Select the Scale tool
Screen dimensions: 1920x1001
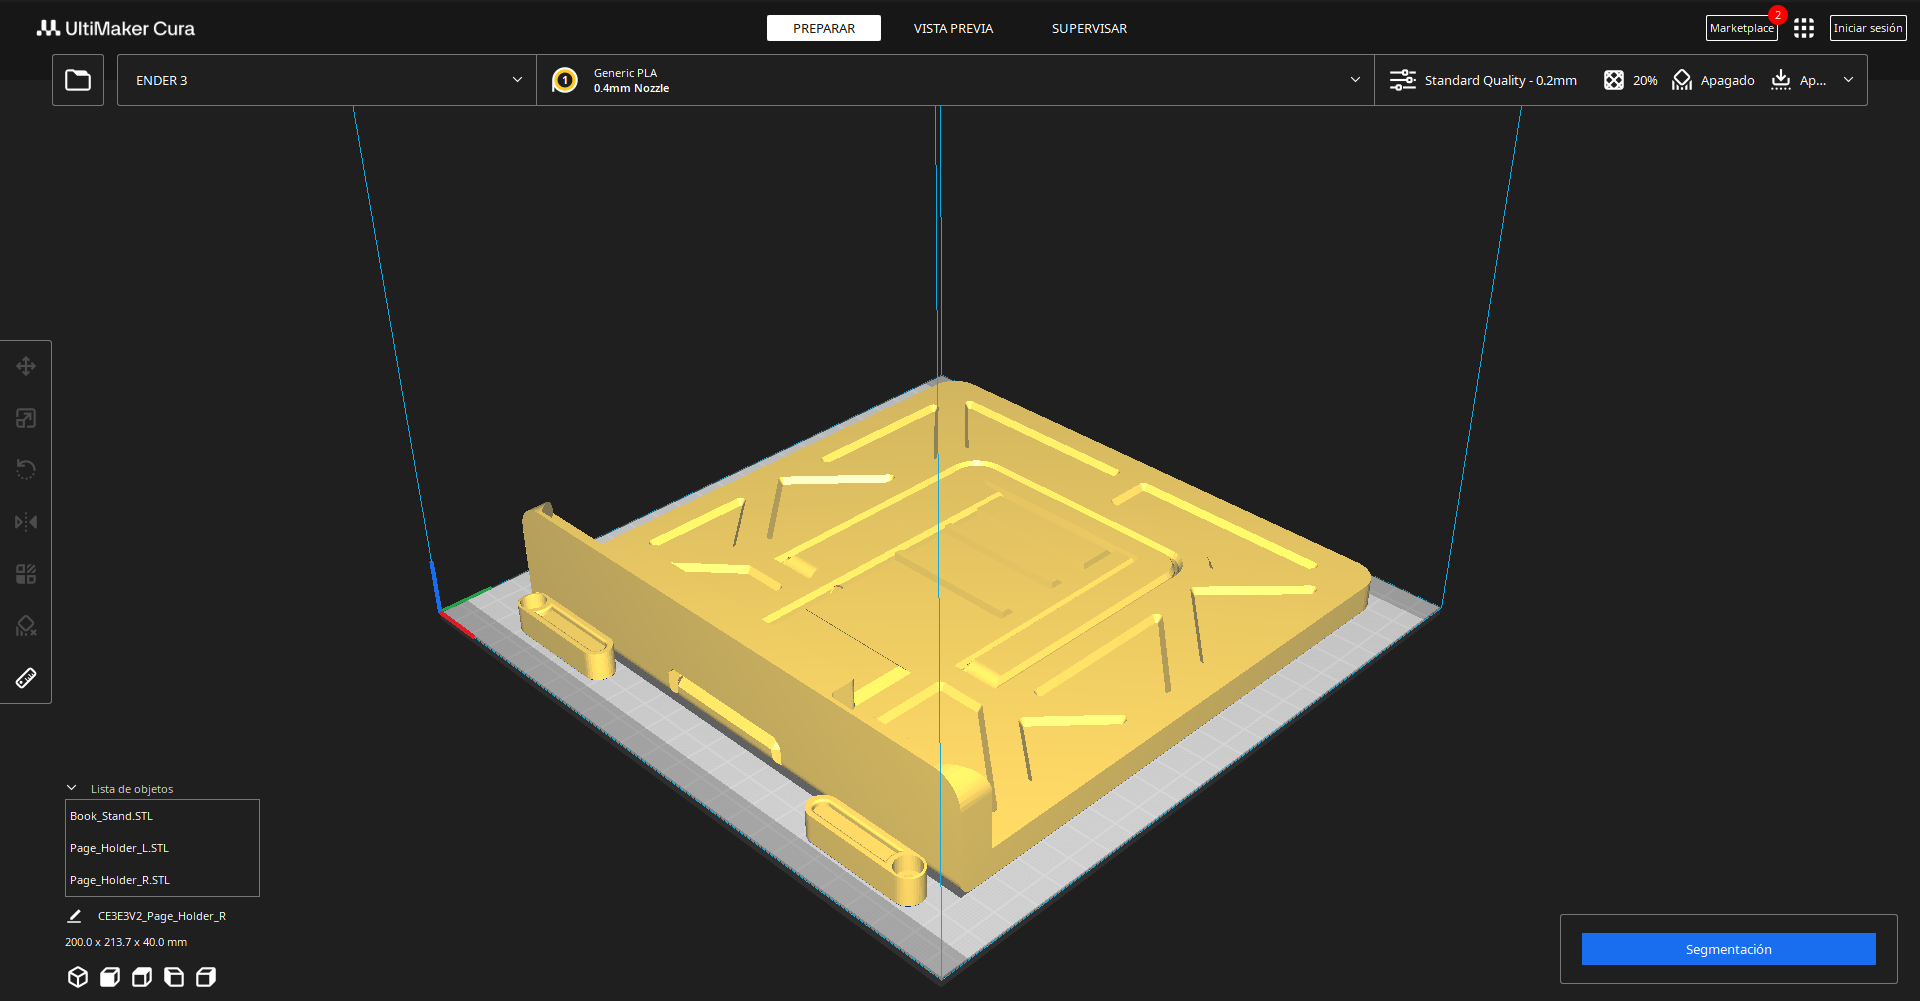[26, 418]
